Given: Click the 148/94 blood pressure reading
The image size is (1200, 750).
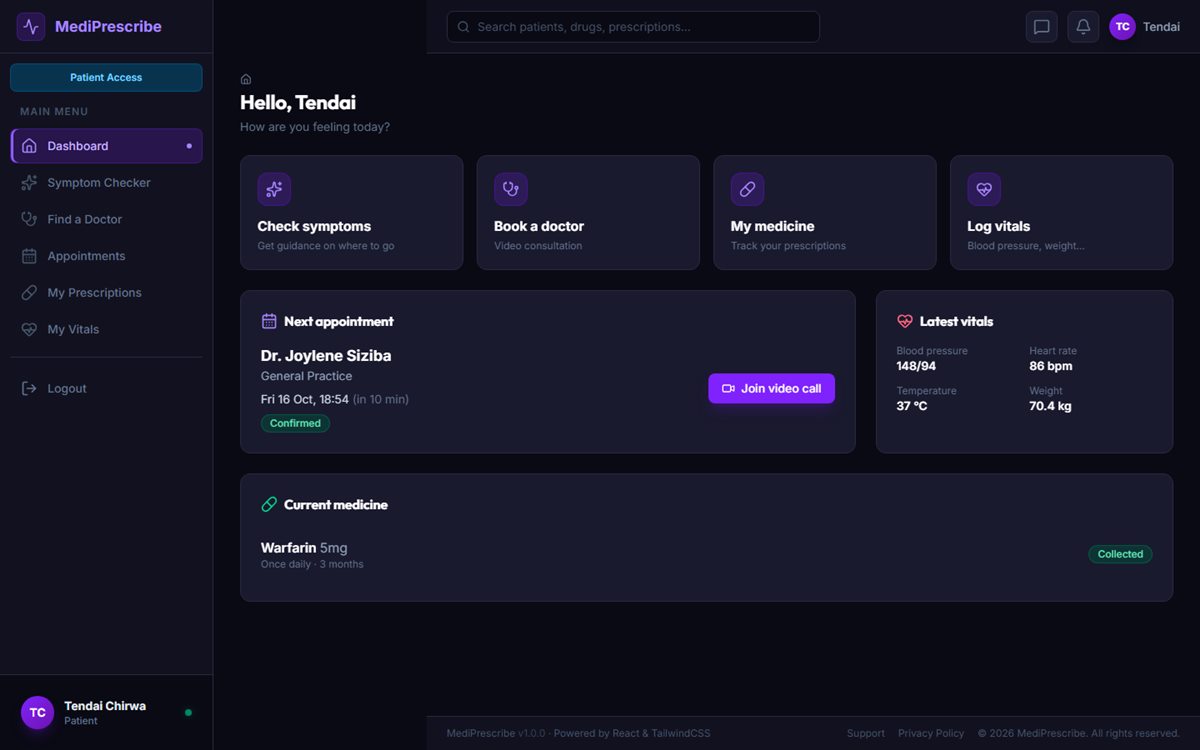Looking at the screenshot, I should click(916, 366).
